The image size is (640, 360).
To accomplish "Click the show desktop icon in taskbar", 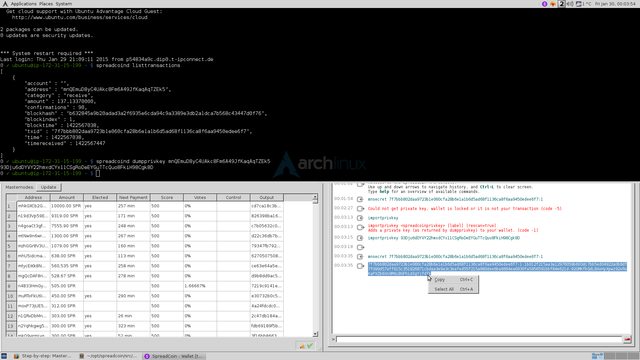I will tap(4, 356).
